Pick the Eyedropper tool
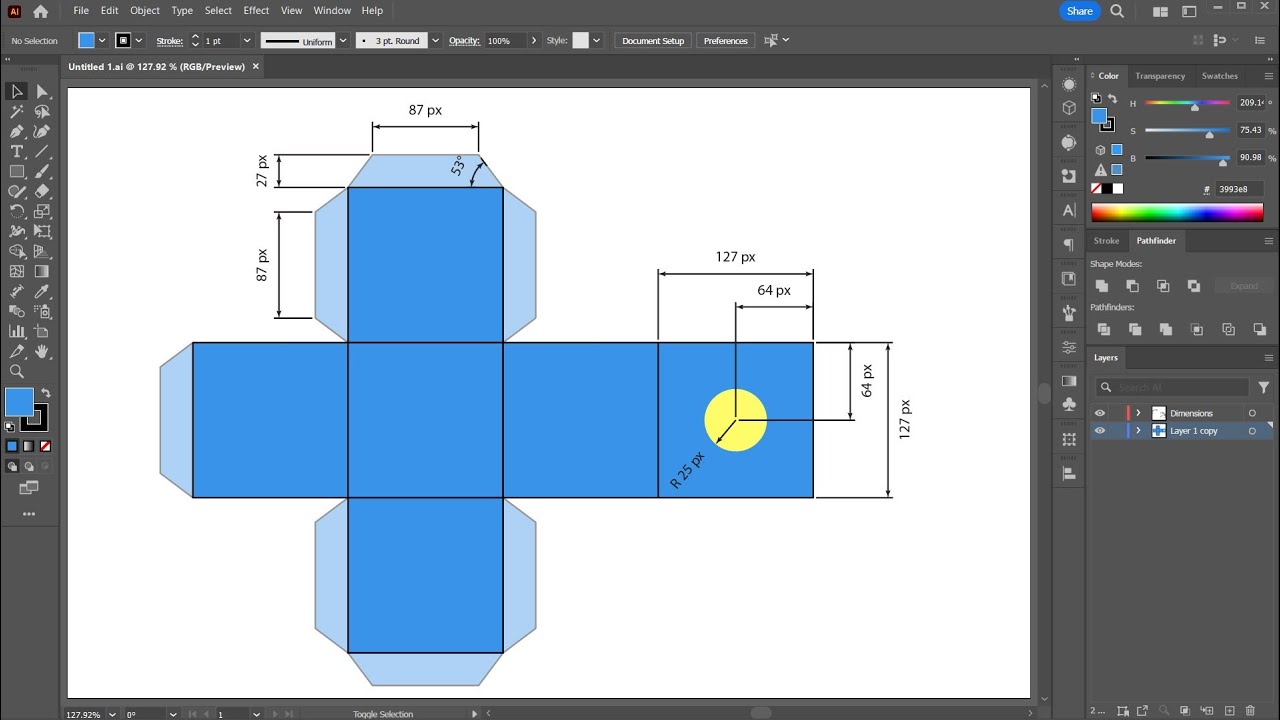Screen dimensions: 1280x720 (42, 291)
